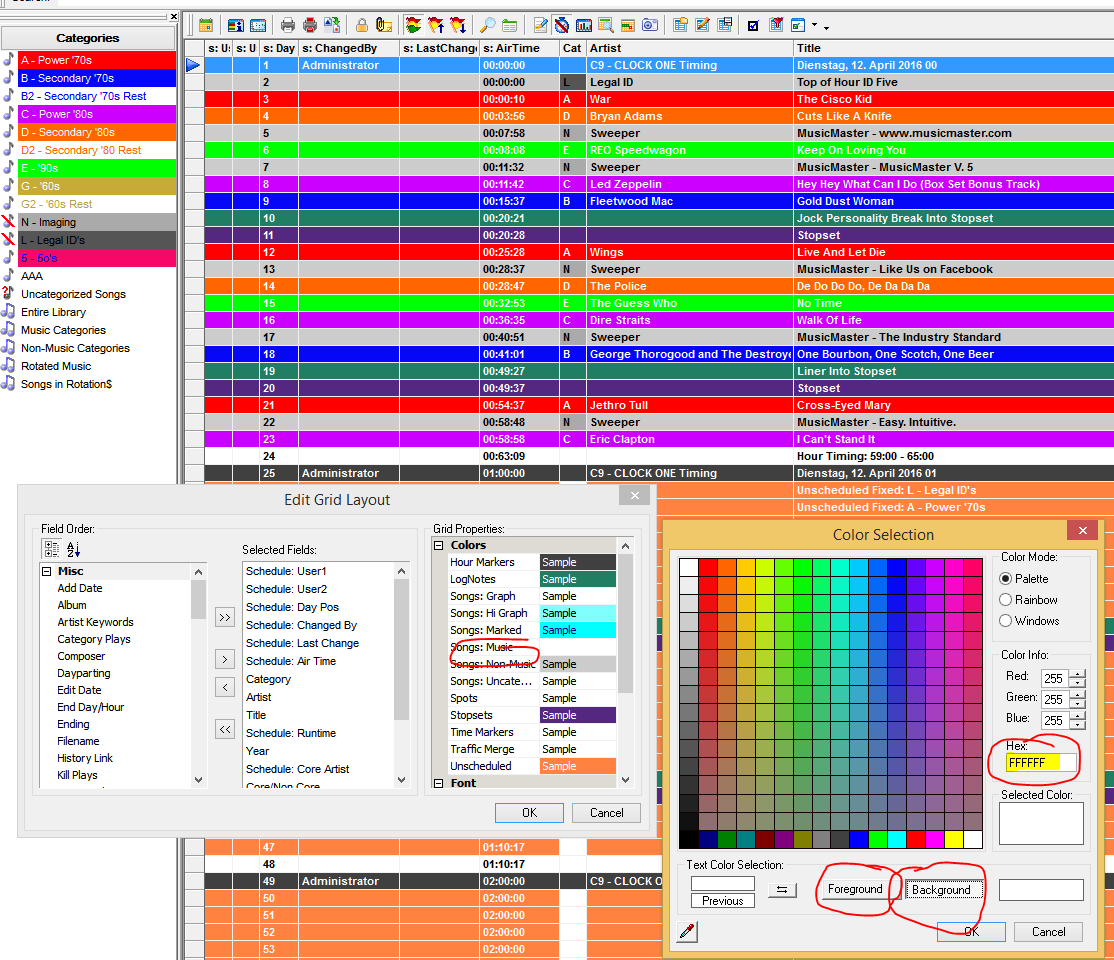Add the selected field with the single right arrow
Image resolution: width=1114 pixels, height=960 pixels.
coord(225,659)
